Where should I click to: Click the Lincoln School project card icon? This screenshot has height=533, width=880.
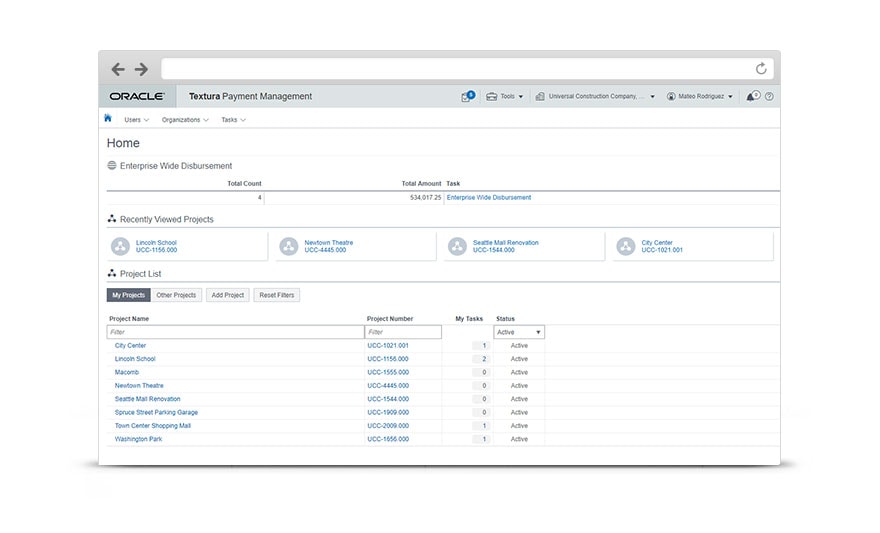[120, 246]
